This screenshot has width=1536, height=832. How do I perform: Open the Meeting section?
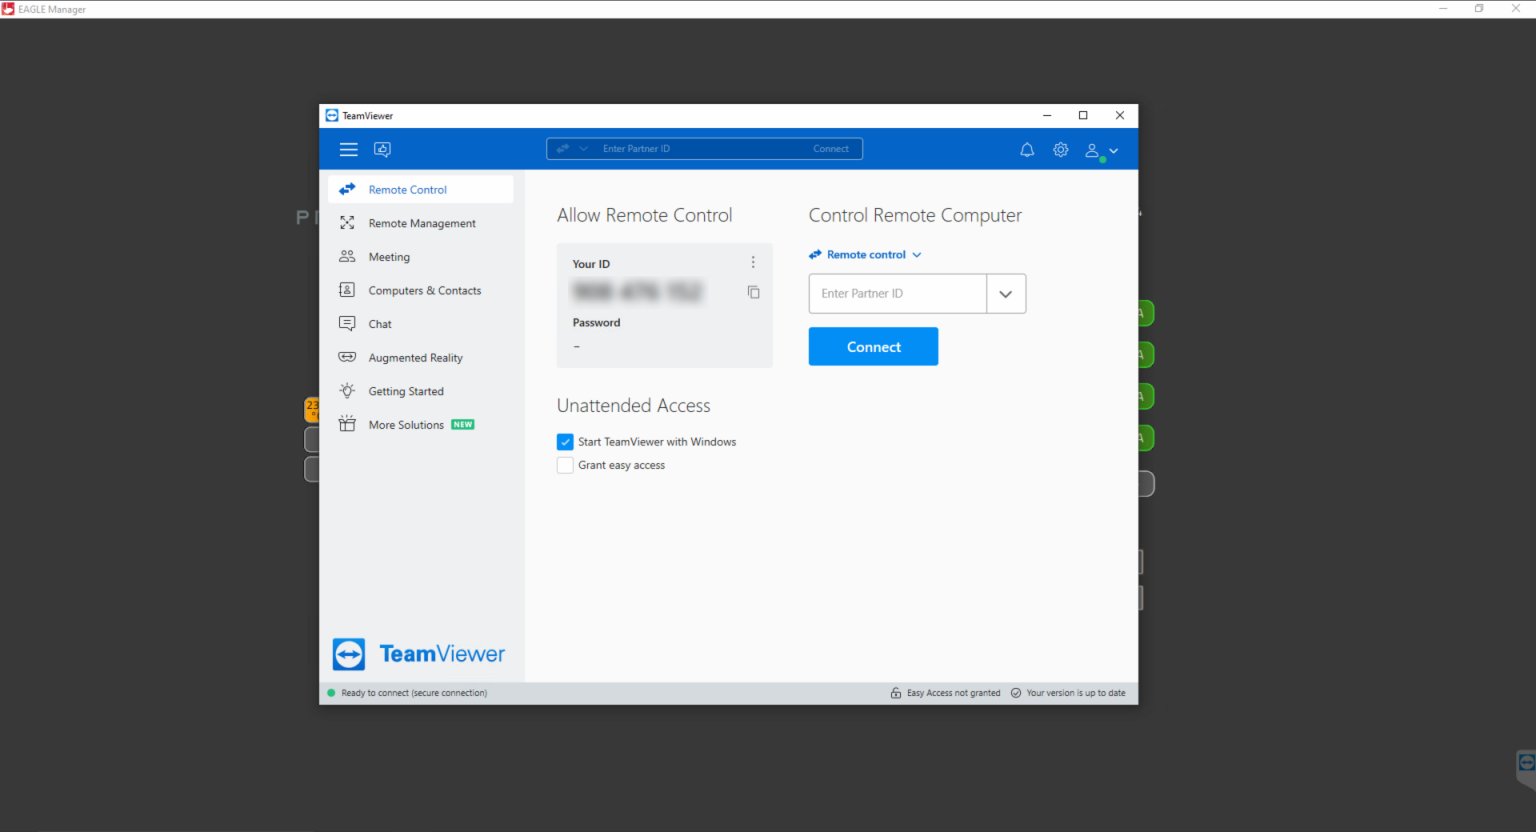coord(389,257)
